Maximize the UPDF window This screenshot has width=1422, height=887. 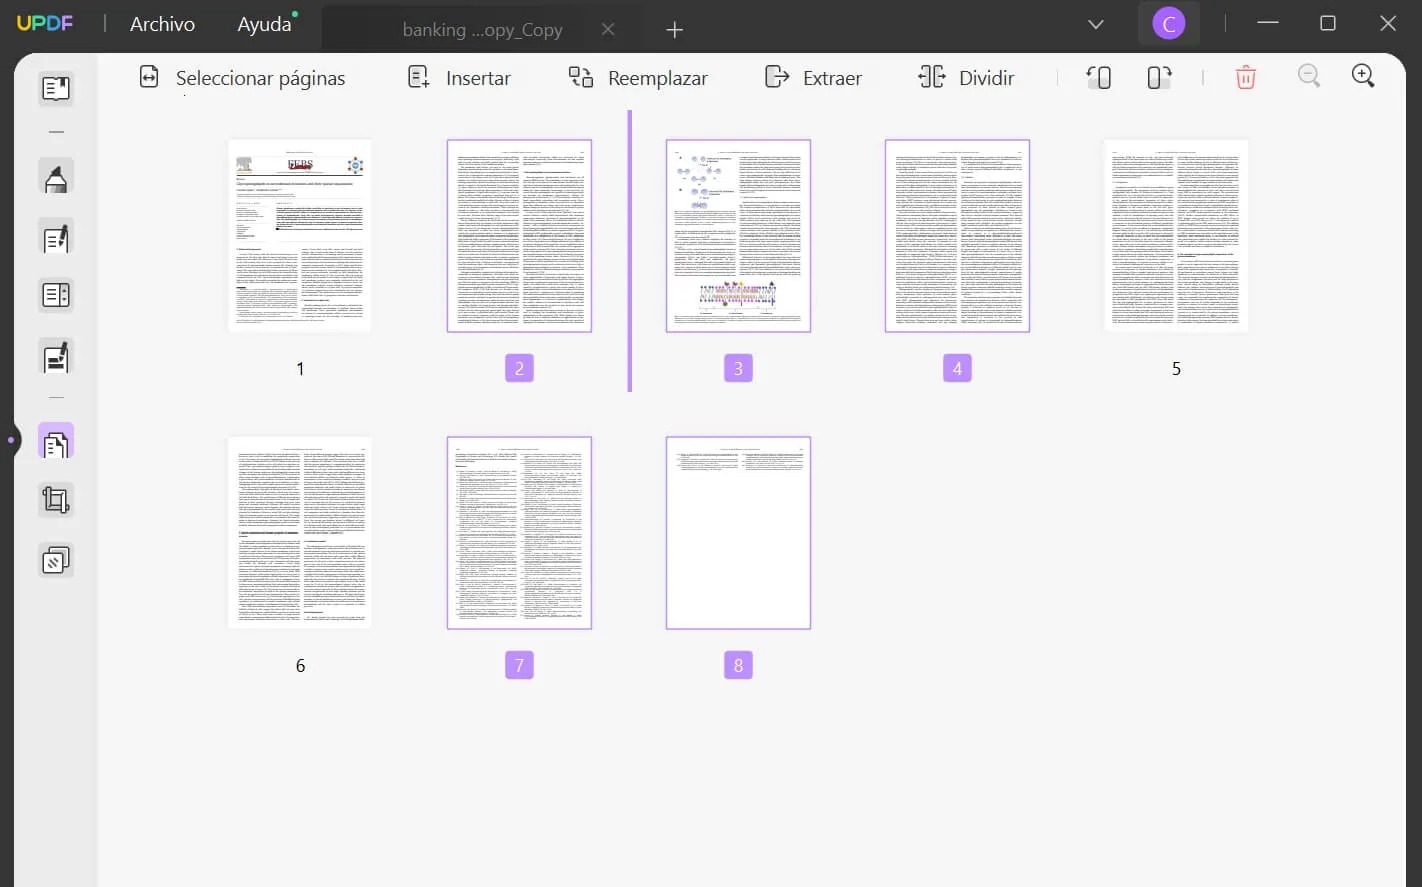1328,23
